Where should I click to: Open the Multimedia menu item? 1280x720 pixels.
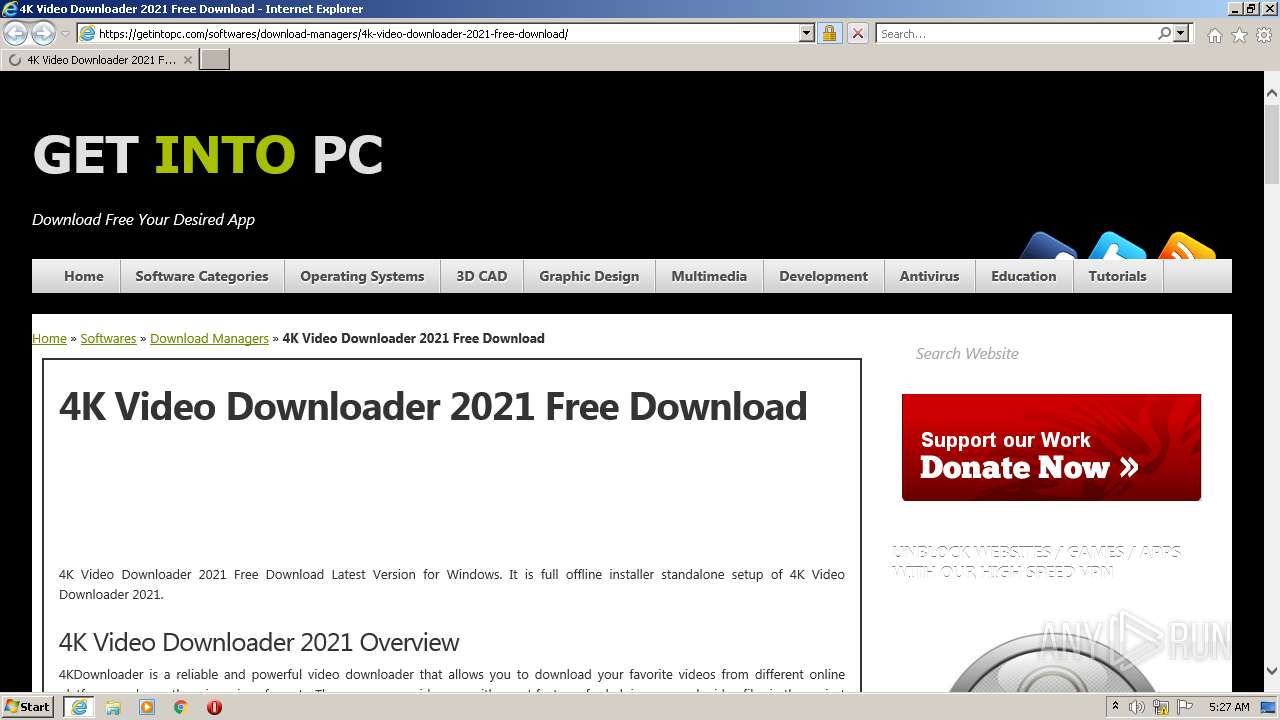tap(709, 276)
